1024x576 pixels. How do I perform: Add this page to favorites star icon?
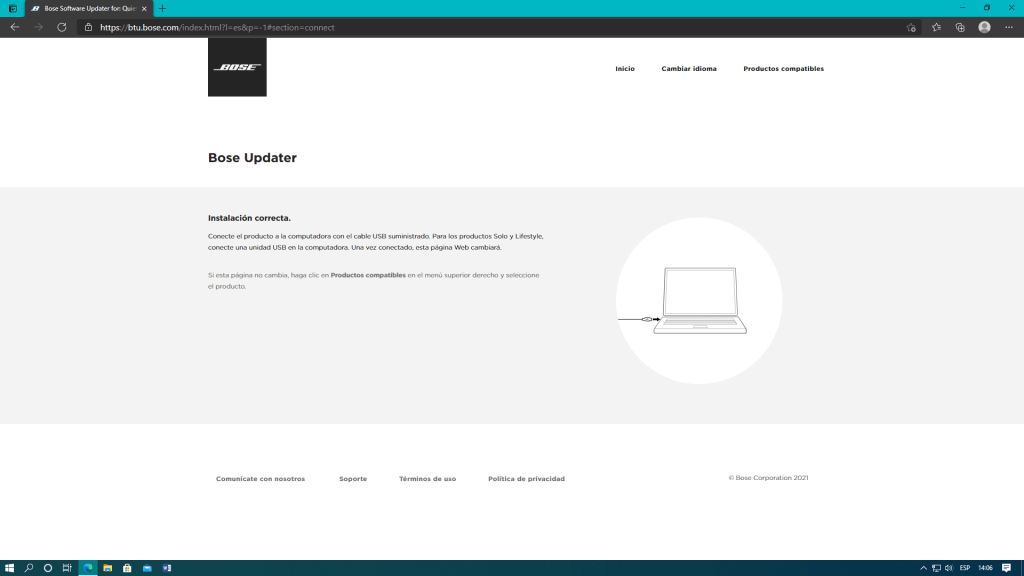point(911,27)
